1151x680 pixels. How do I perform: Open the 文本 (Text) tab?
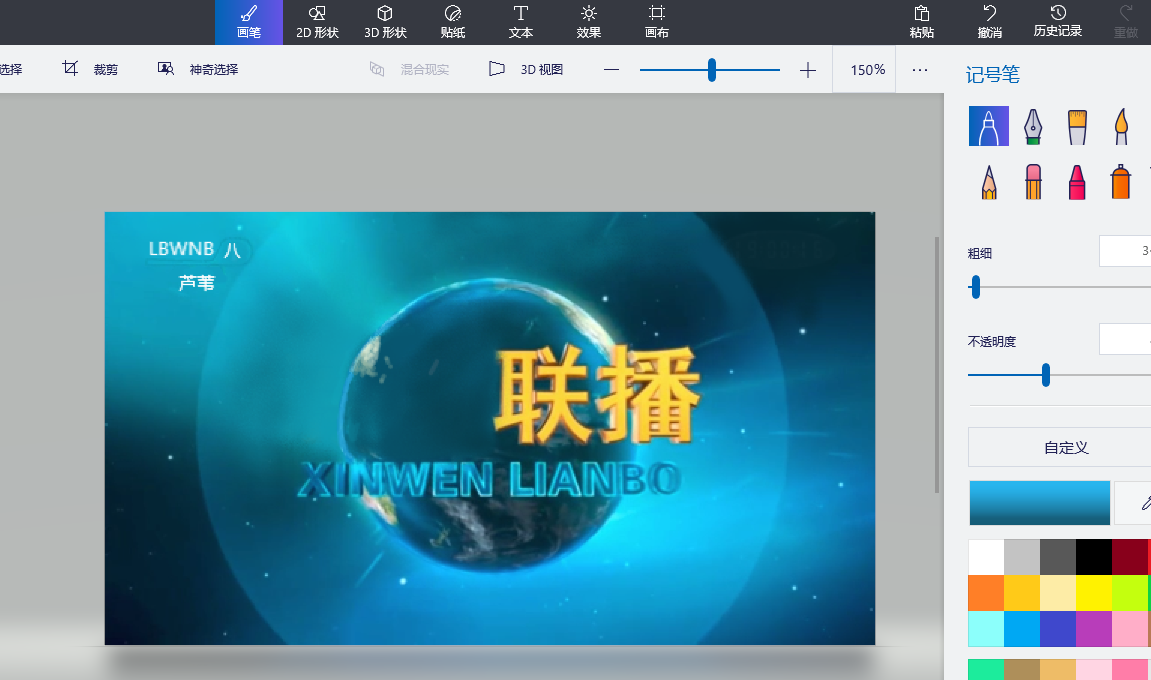click(x=520, y=22)
